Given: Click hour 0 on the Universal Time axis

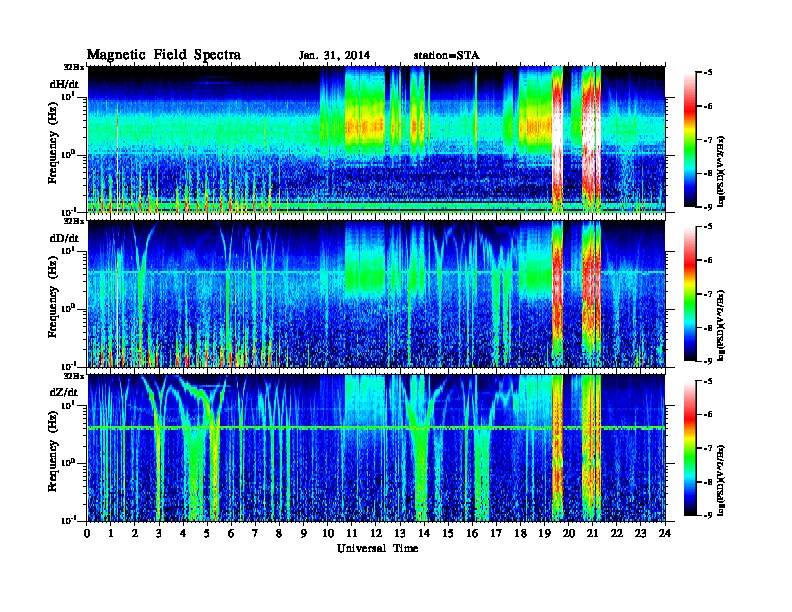Looking at the screenshot, I should point(87,533).
